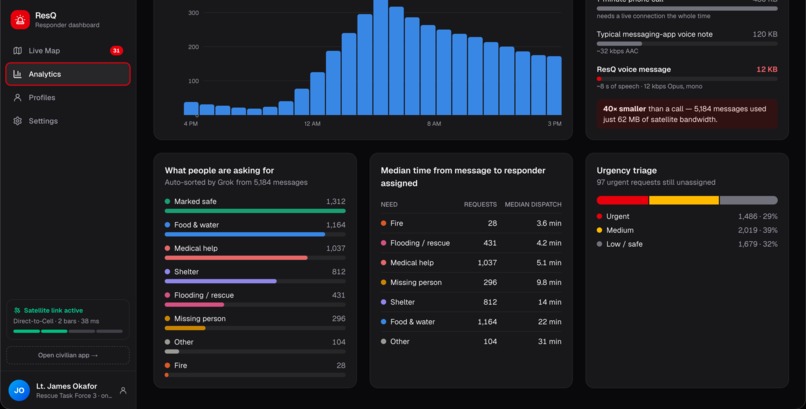This screenshot has height=409, width=806.
Task: Click the Direct-to-Cell 2 bars 38 ms status
Action: [x=57, y=321]
